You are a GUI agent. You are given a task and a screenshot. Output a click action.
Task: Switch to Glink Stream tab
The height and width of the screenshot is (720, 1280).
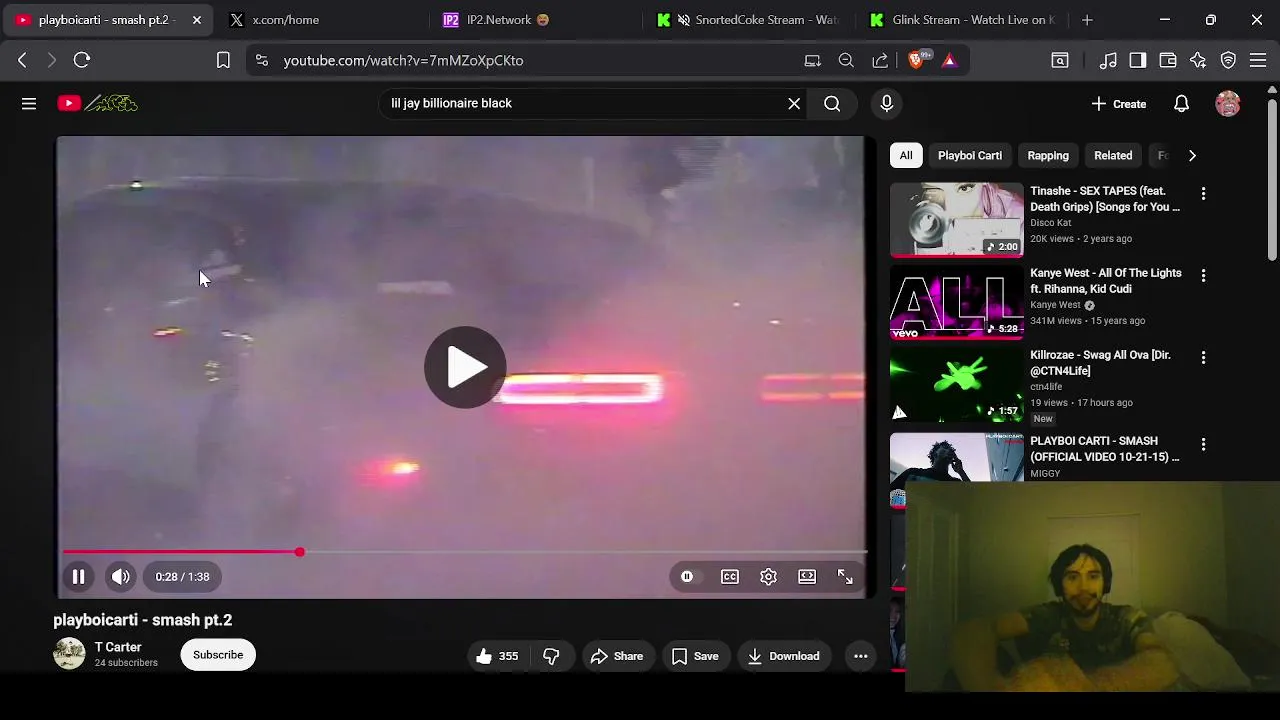pos(962,20)
